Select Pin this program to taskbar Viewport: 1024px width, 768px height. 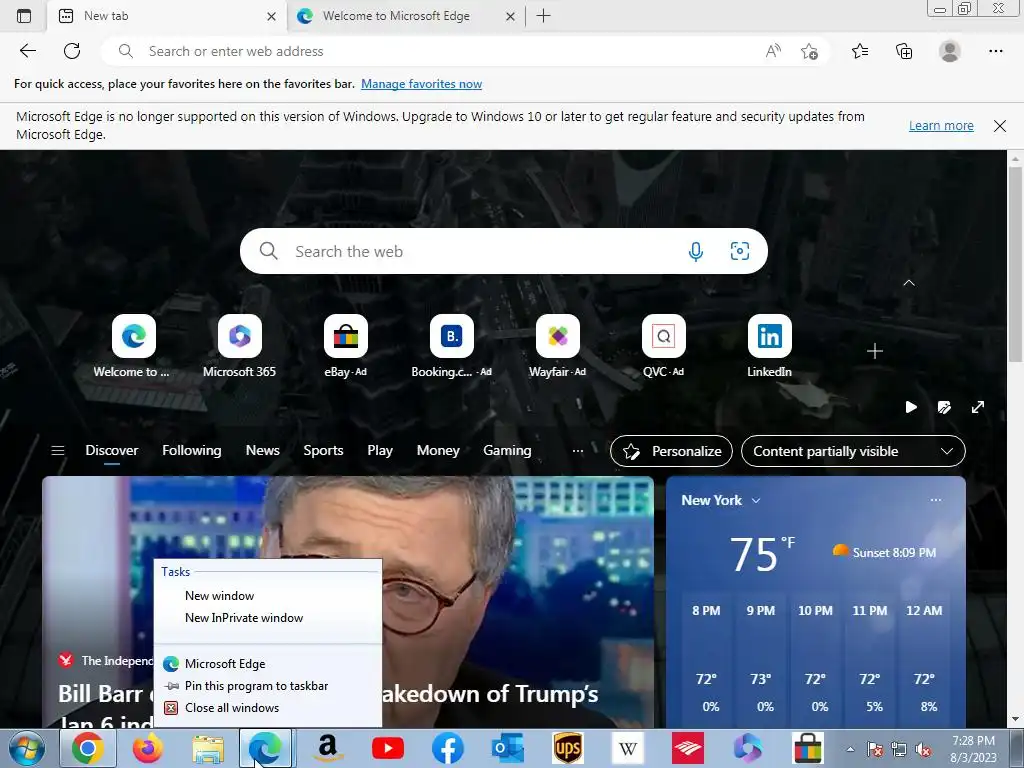[x=268, y=686]
